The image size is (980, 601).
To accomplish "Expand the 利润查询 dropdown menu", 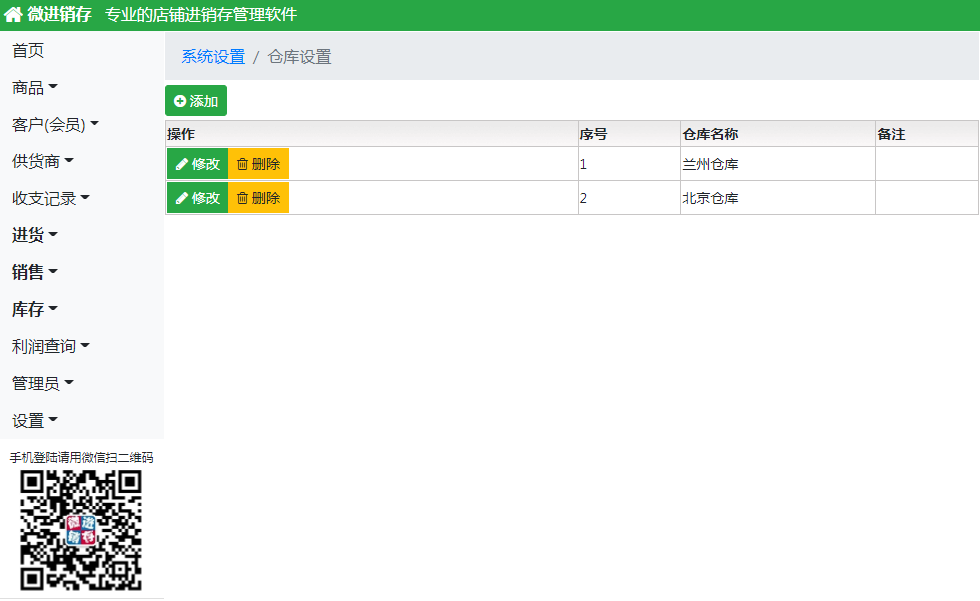I will tap(51, 346).
